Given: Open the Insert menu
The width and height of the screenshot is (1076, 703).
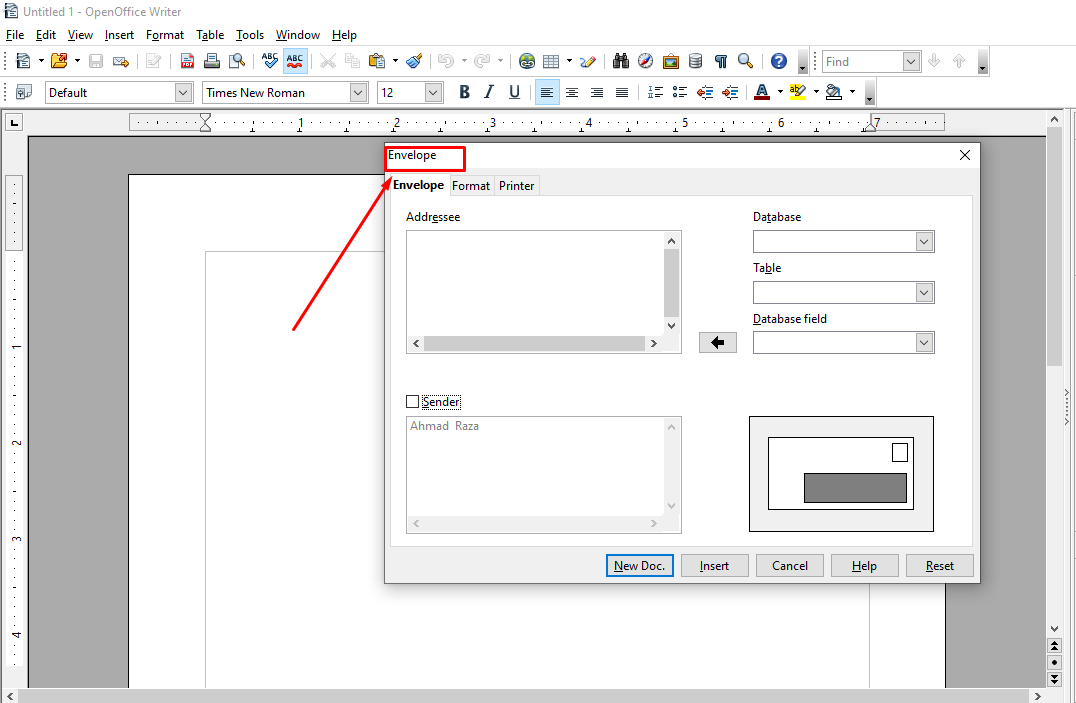Looking at the screenshot, I should tap(119, 34).
